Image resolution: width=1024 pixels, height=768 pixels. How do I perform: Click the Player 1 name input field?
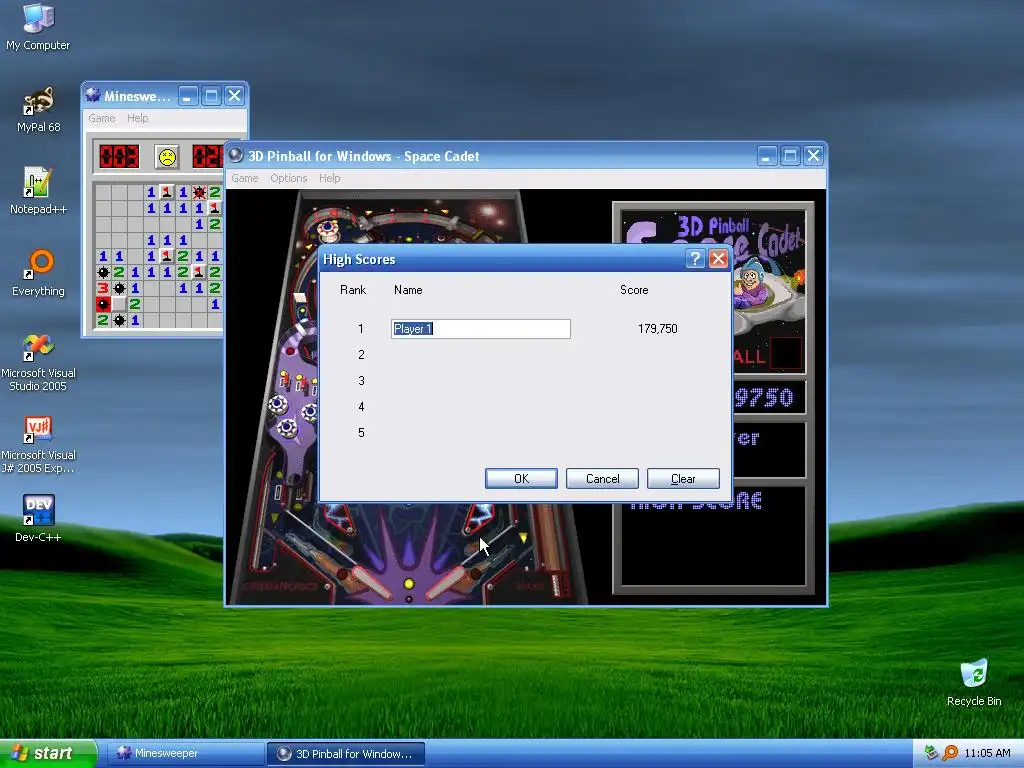click(481, 328)
